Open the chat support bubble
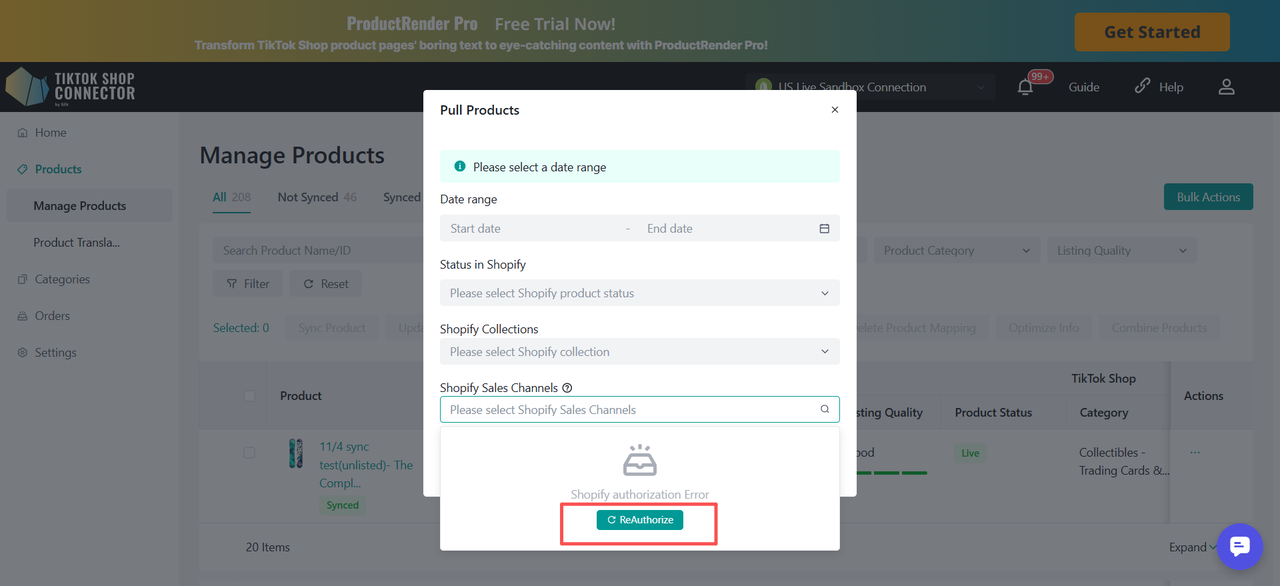The width and height of the screenshot is (1280, 586). pos(1239,546)
